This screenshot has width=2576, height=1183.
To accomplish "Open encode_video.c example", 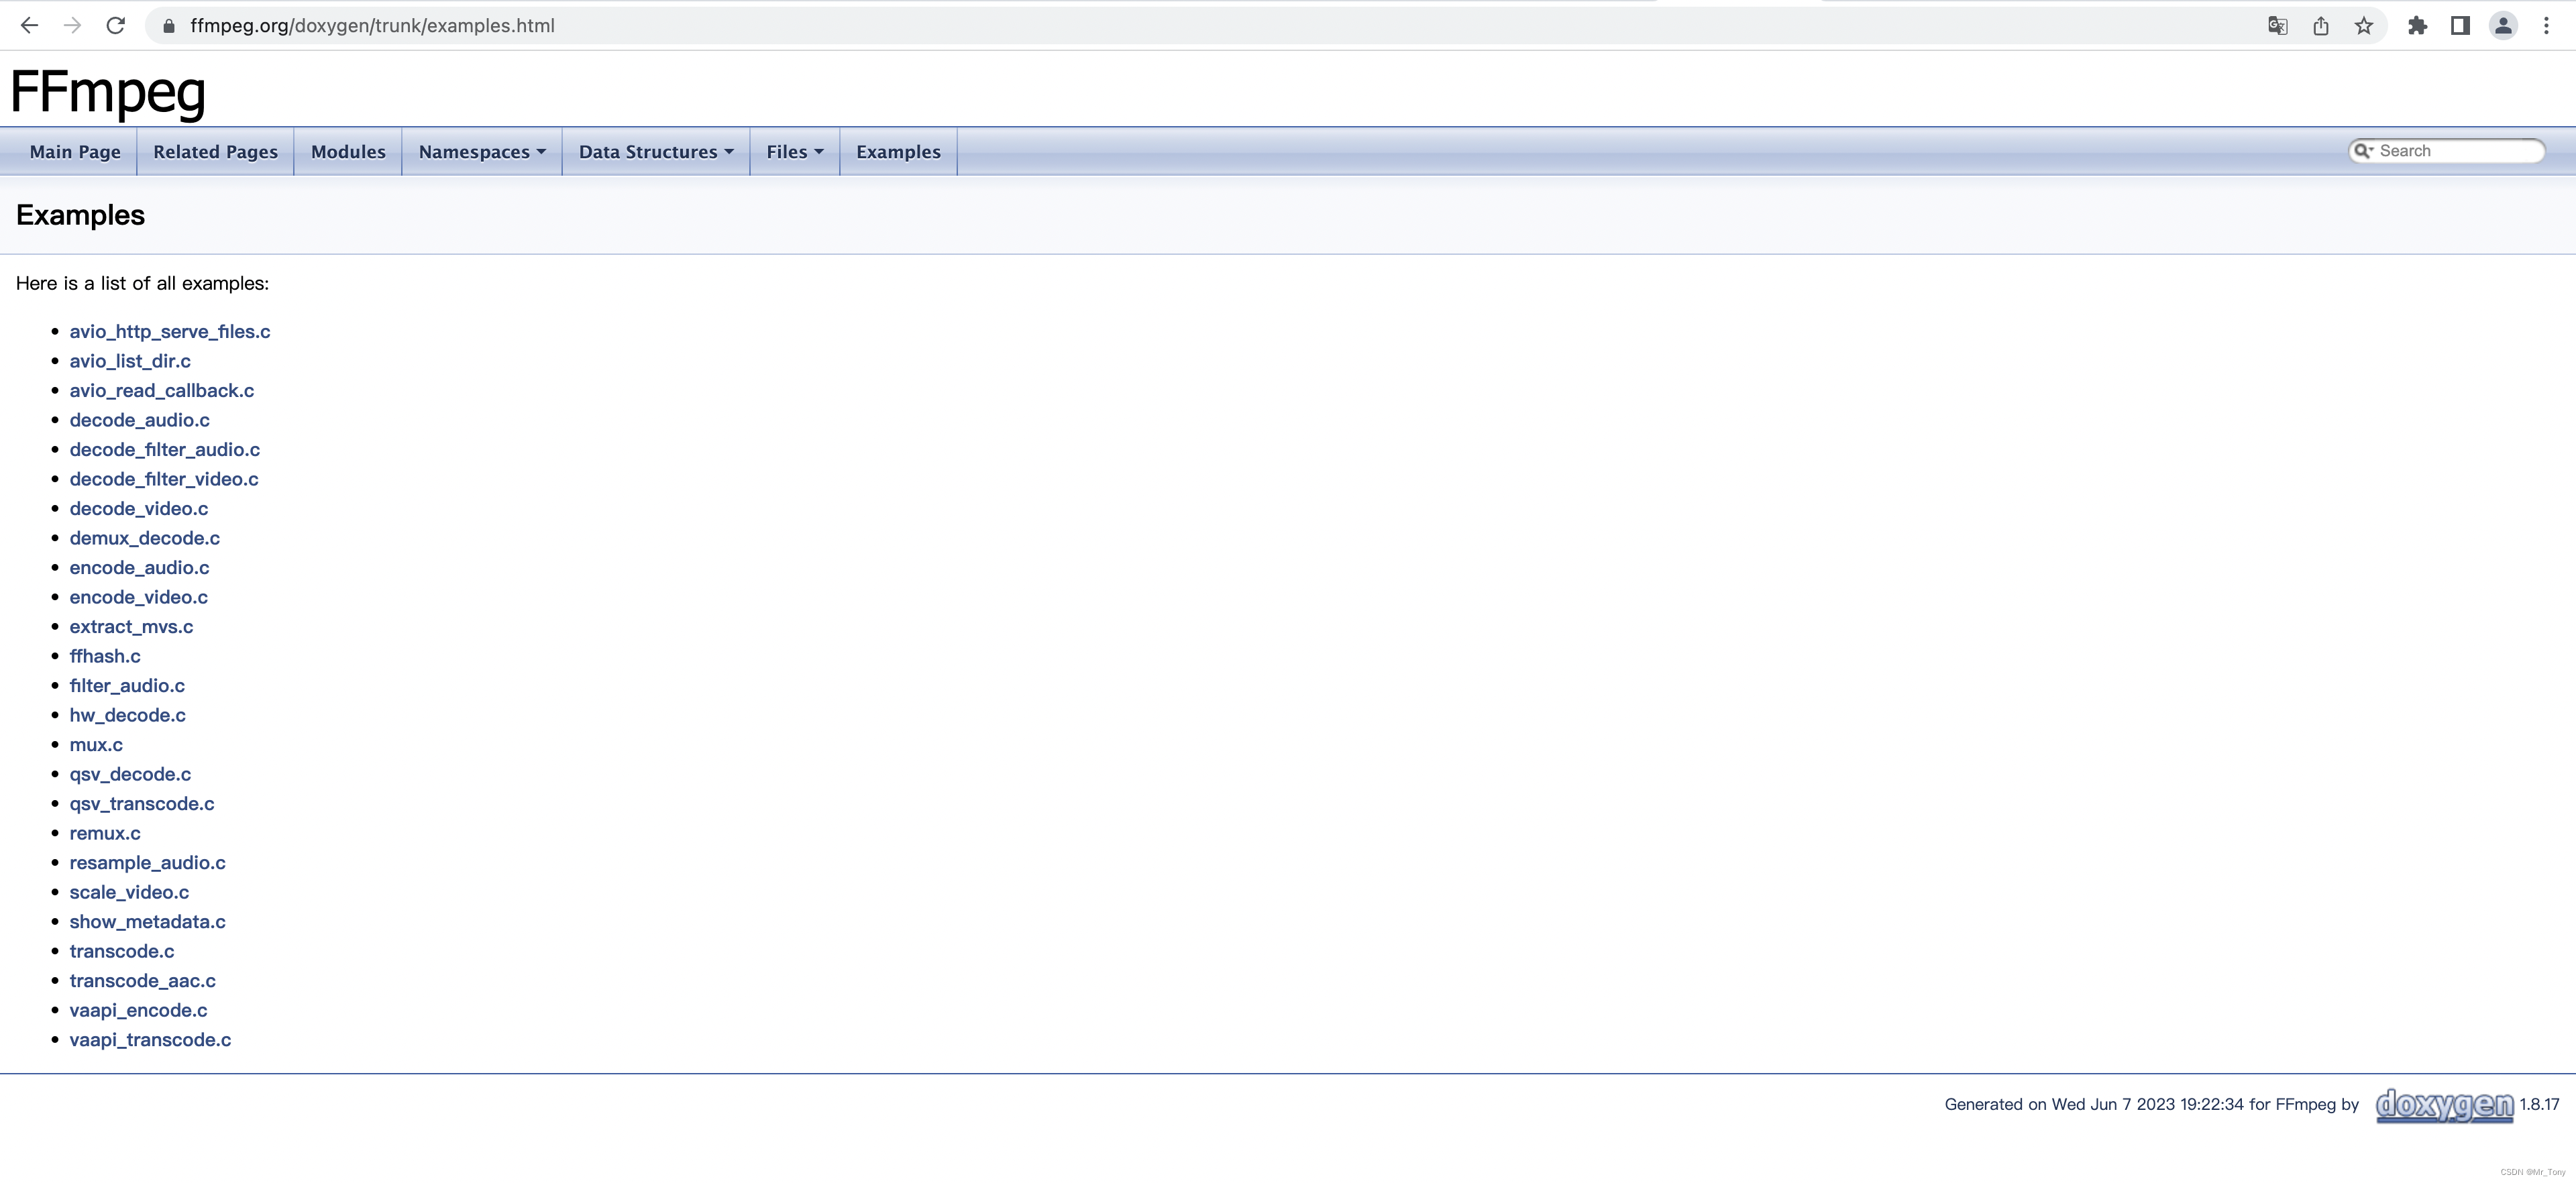I will (139, 597).
